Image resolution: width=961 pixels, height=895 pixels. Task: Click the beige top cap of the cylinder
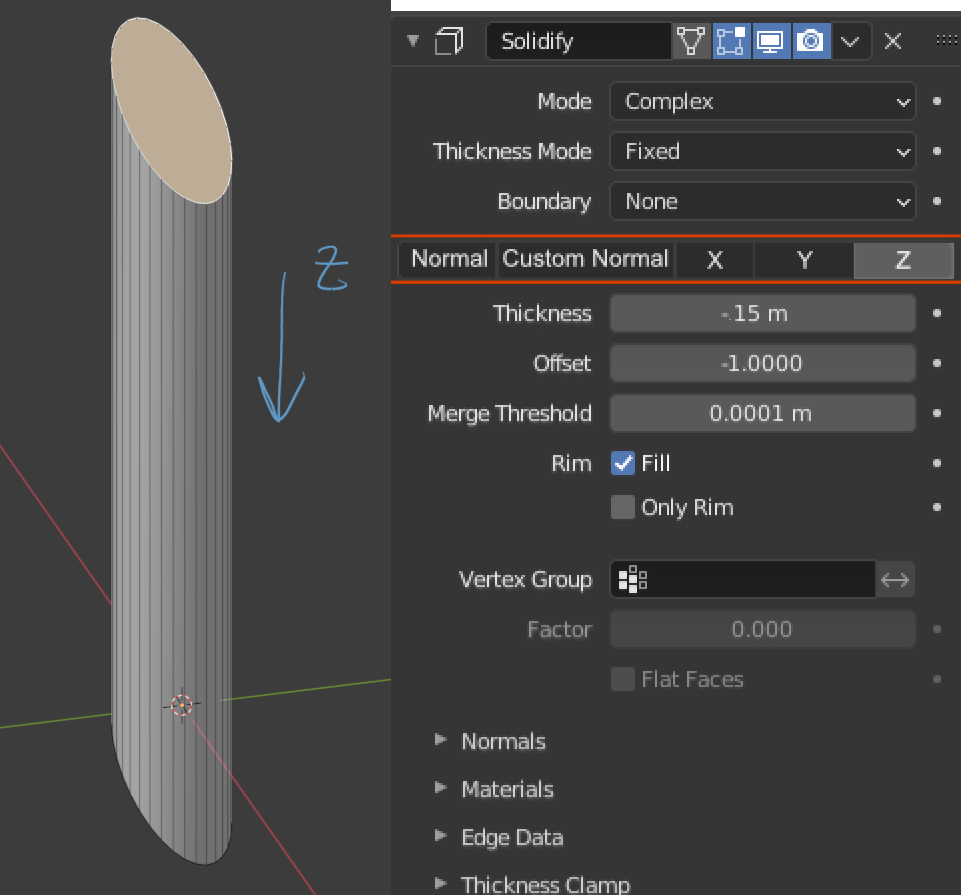[171, 110]
